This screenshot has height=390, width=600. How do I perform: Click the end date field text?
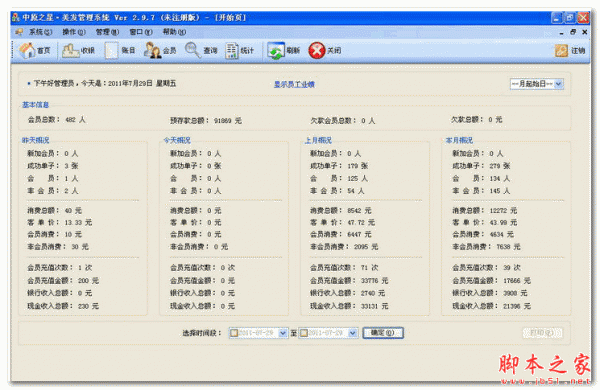[x=326, y=333]
